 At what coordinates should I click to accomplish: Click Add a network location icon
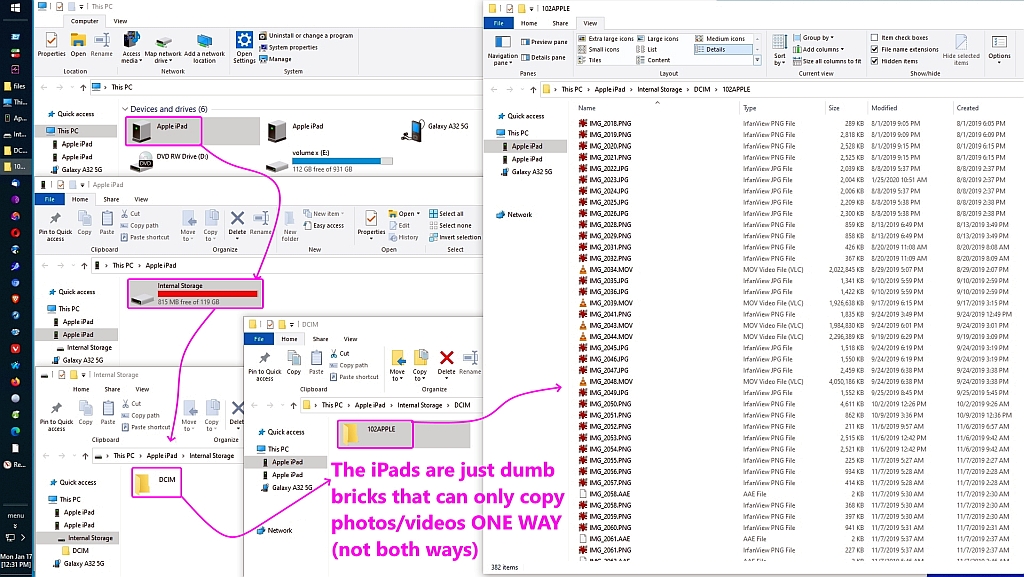(x=204, y=41)
